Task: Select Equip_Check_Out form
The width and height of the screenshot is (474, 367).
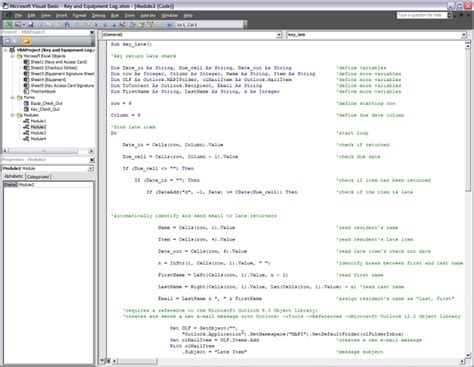Action: point(47,103)
